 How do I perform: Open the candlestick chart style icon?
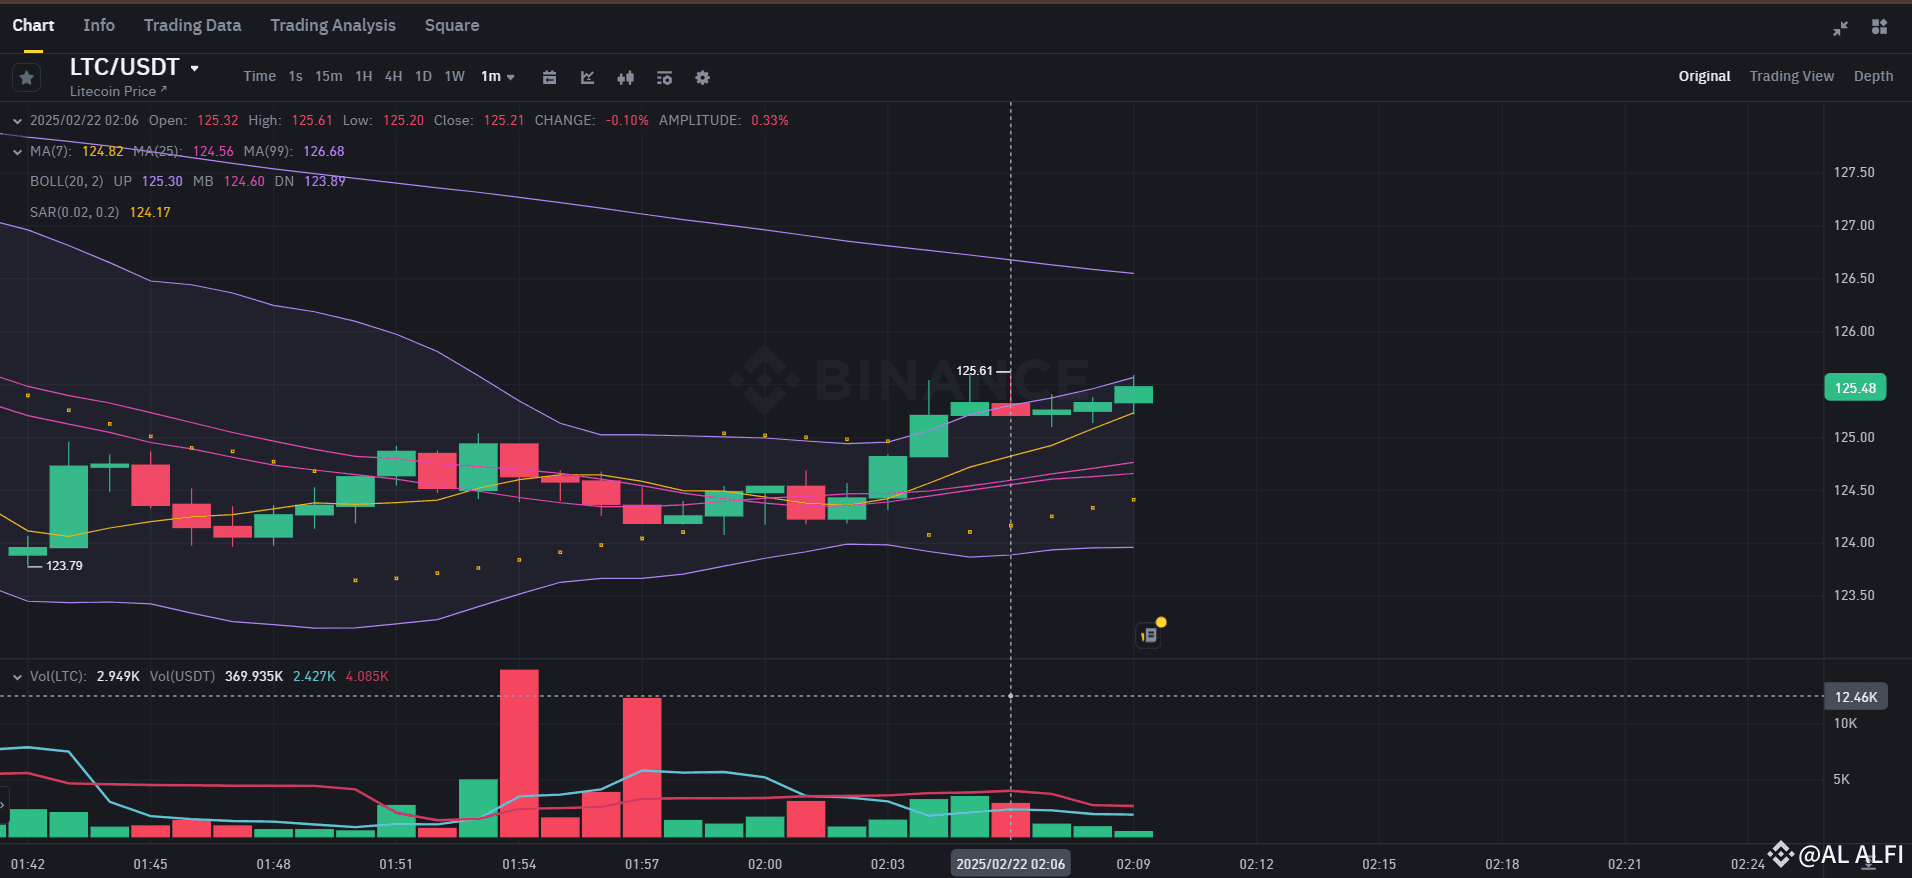(626, 77)
